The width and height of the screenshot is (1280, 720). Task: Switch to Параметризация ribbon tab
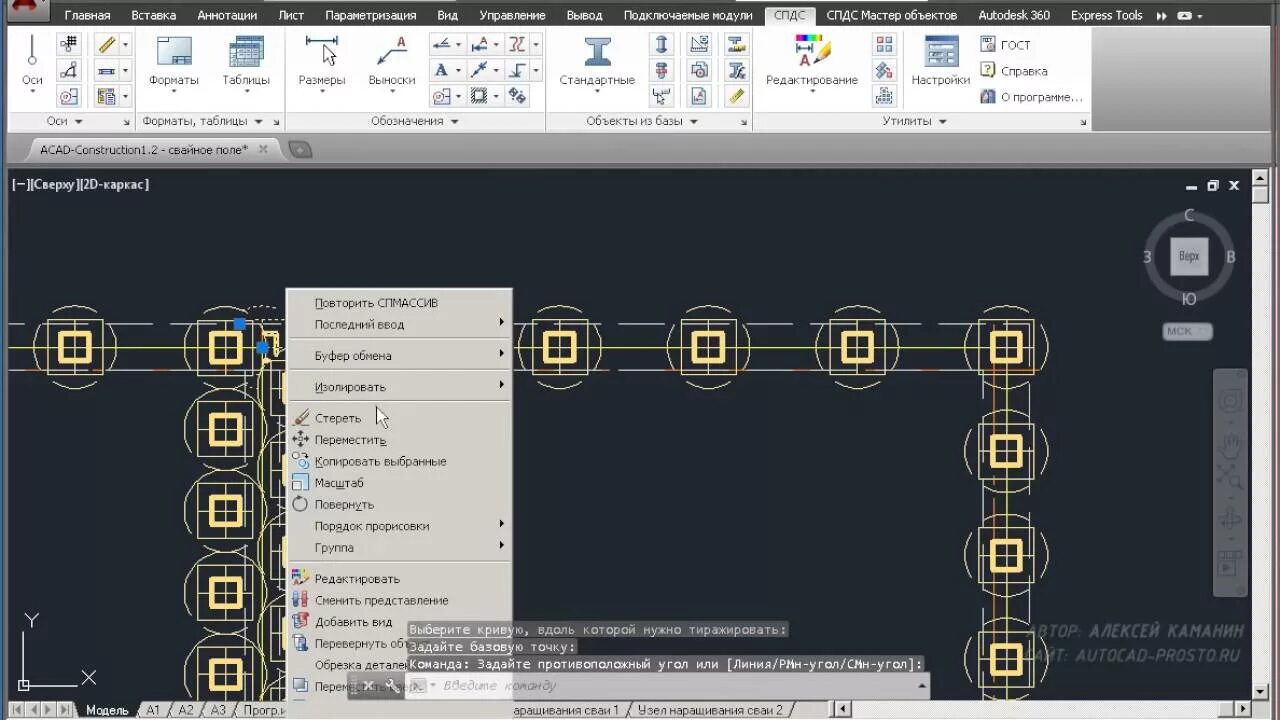point(371,16)
